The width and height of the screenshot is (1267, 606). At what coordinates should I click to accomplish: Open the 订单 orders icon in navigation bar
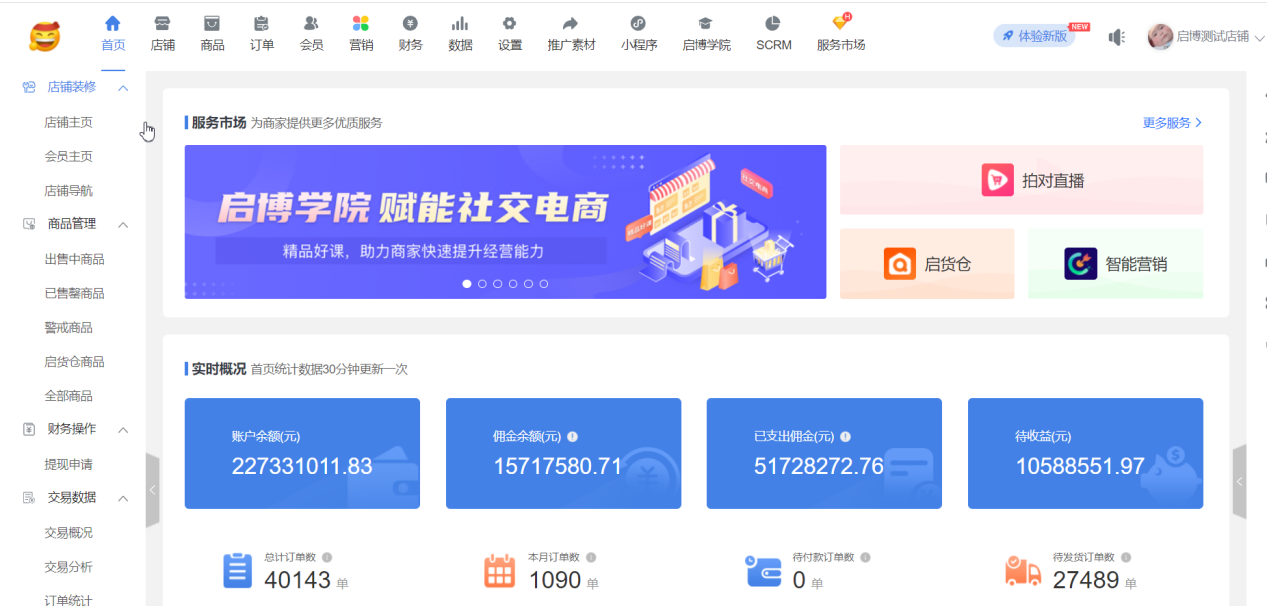[261, 24]
